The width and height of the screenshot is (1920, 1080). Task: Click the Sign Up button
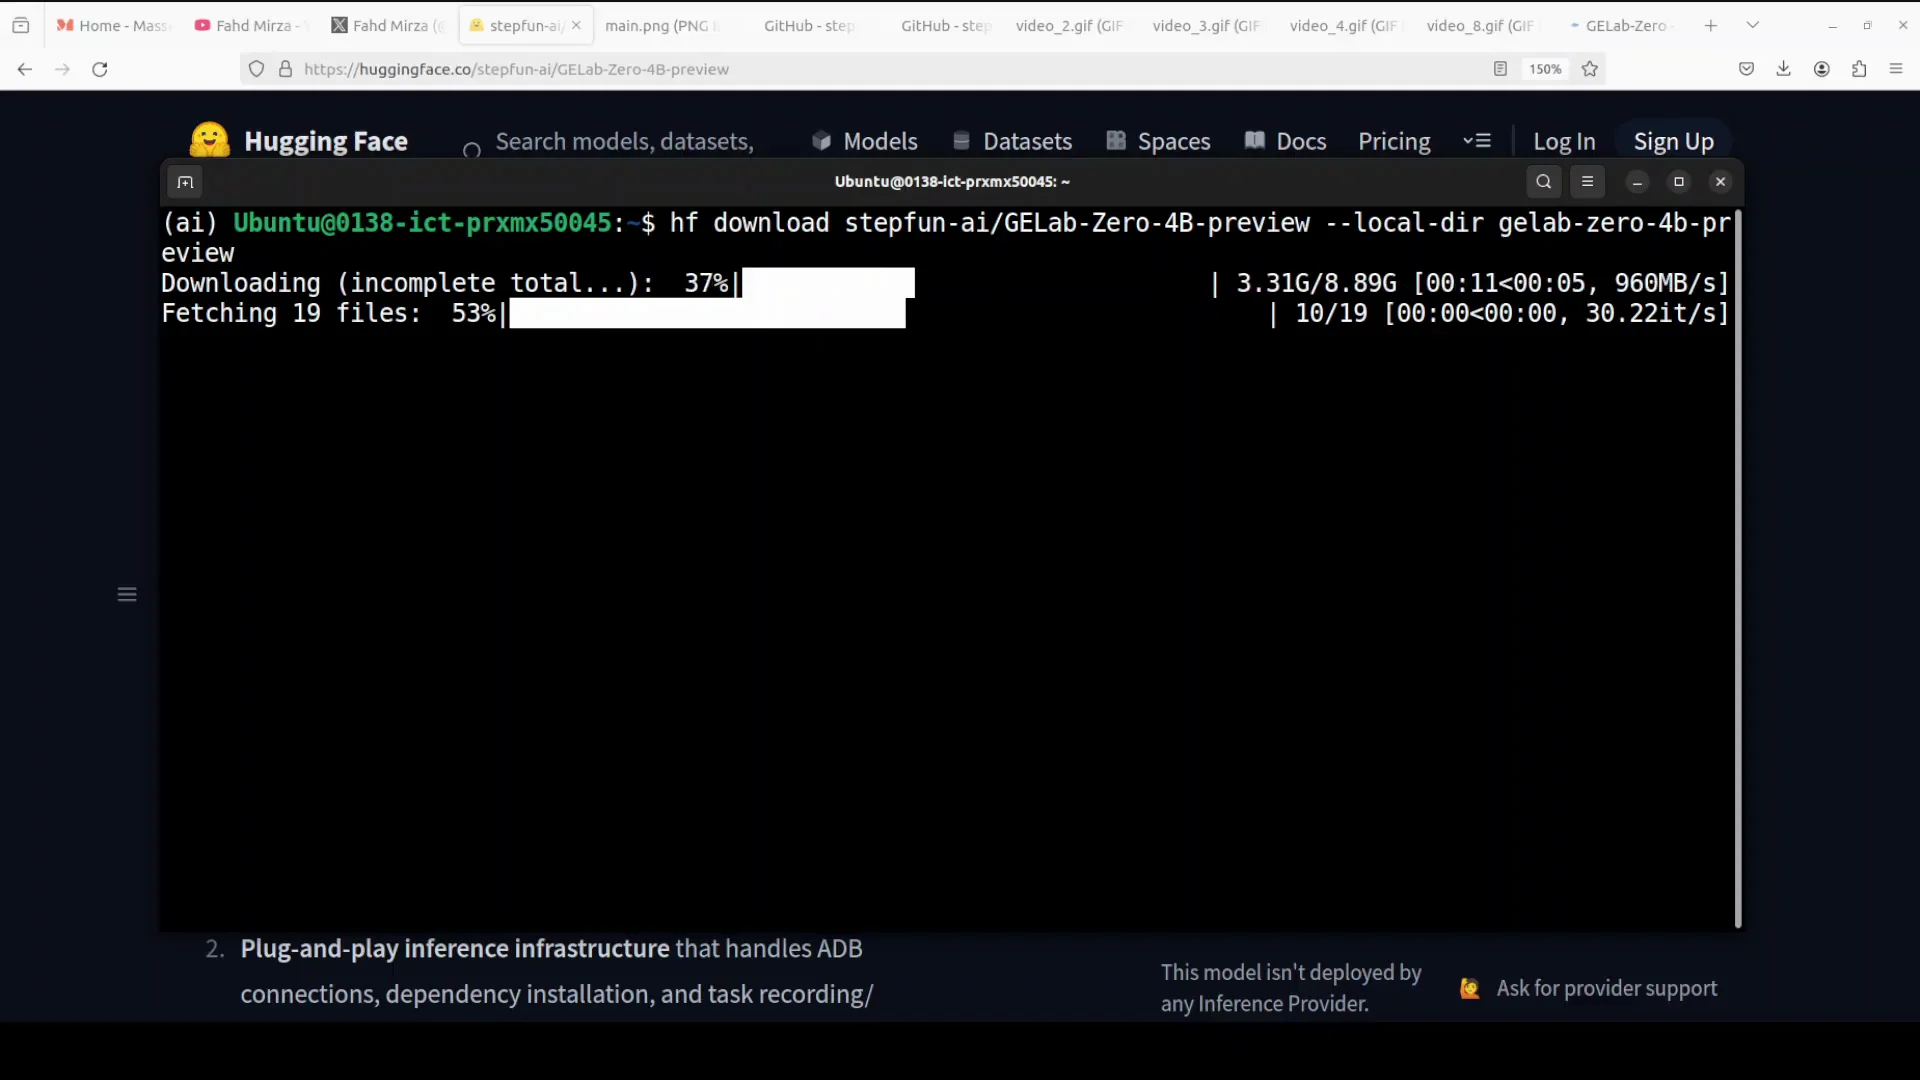click(x=1674, y=141)
